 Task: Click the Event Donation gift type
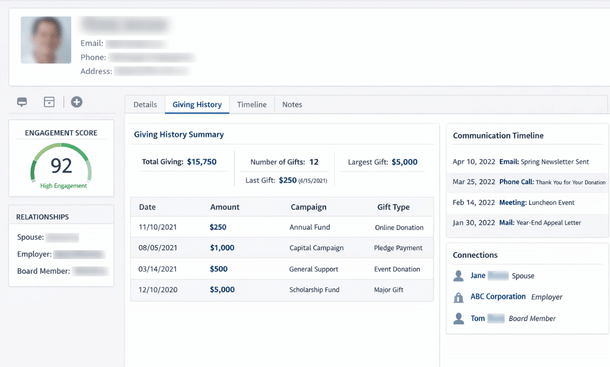point(397,269)
